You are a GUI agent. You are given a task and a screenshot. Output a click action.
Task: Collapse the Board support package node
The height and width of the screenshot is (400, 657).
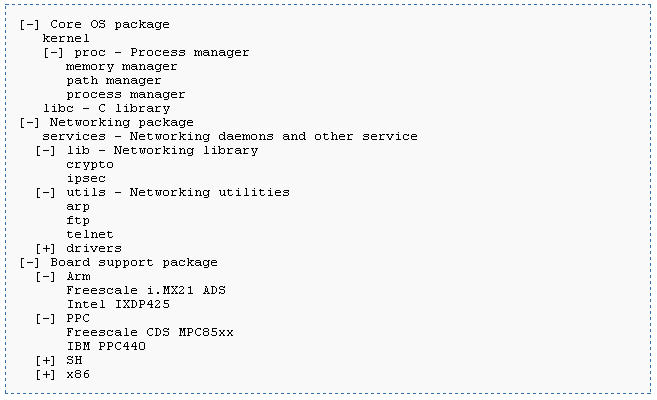coord(29,263)
